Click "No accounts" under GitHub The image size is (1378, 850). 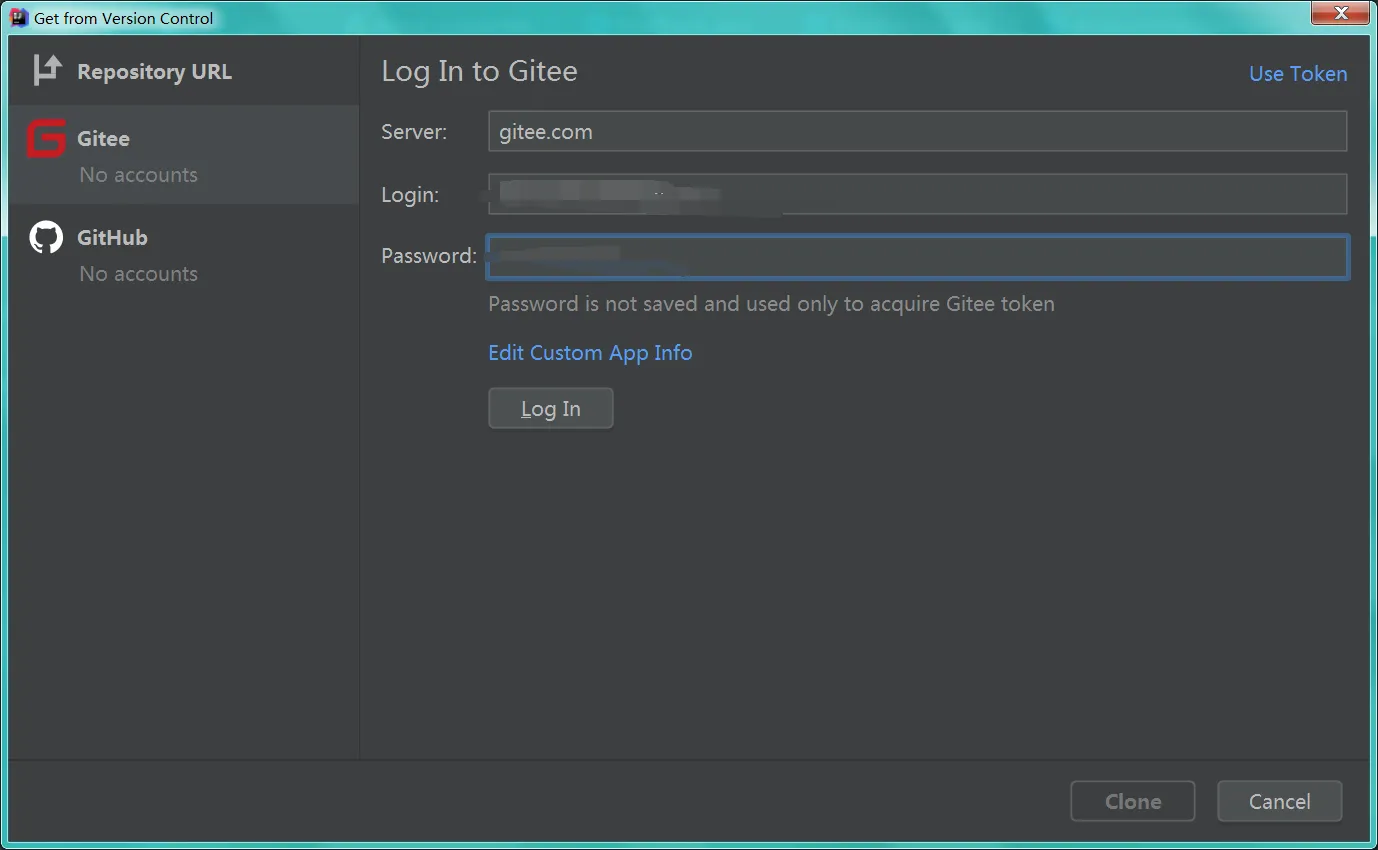[x=138, y=274]
